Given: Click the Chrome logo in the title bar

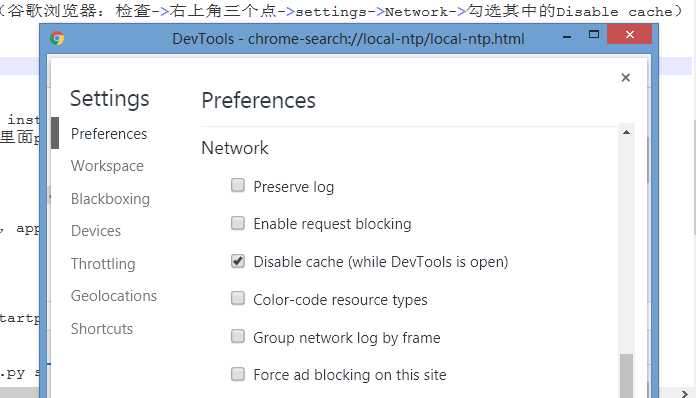Looking at the screenshot, I should 57,39.
